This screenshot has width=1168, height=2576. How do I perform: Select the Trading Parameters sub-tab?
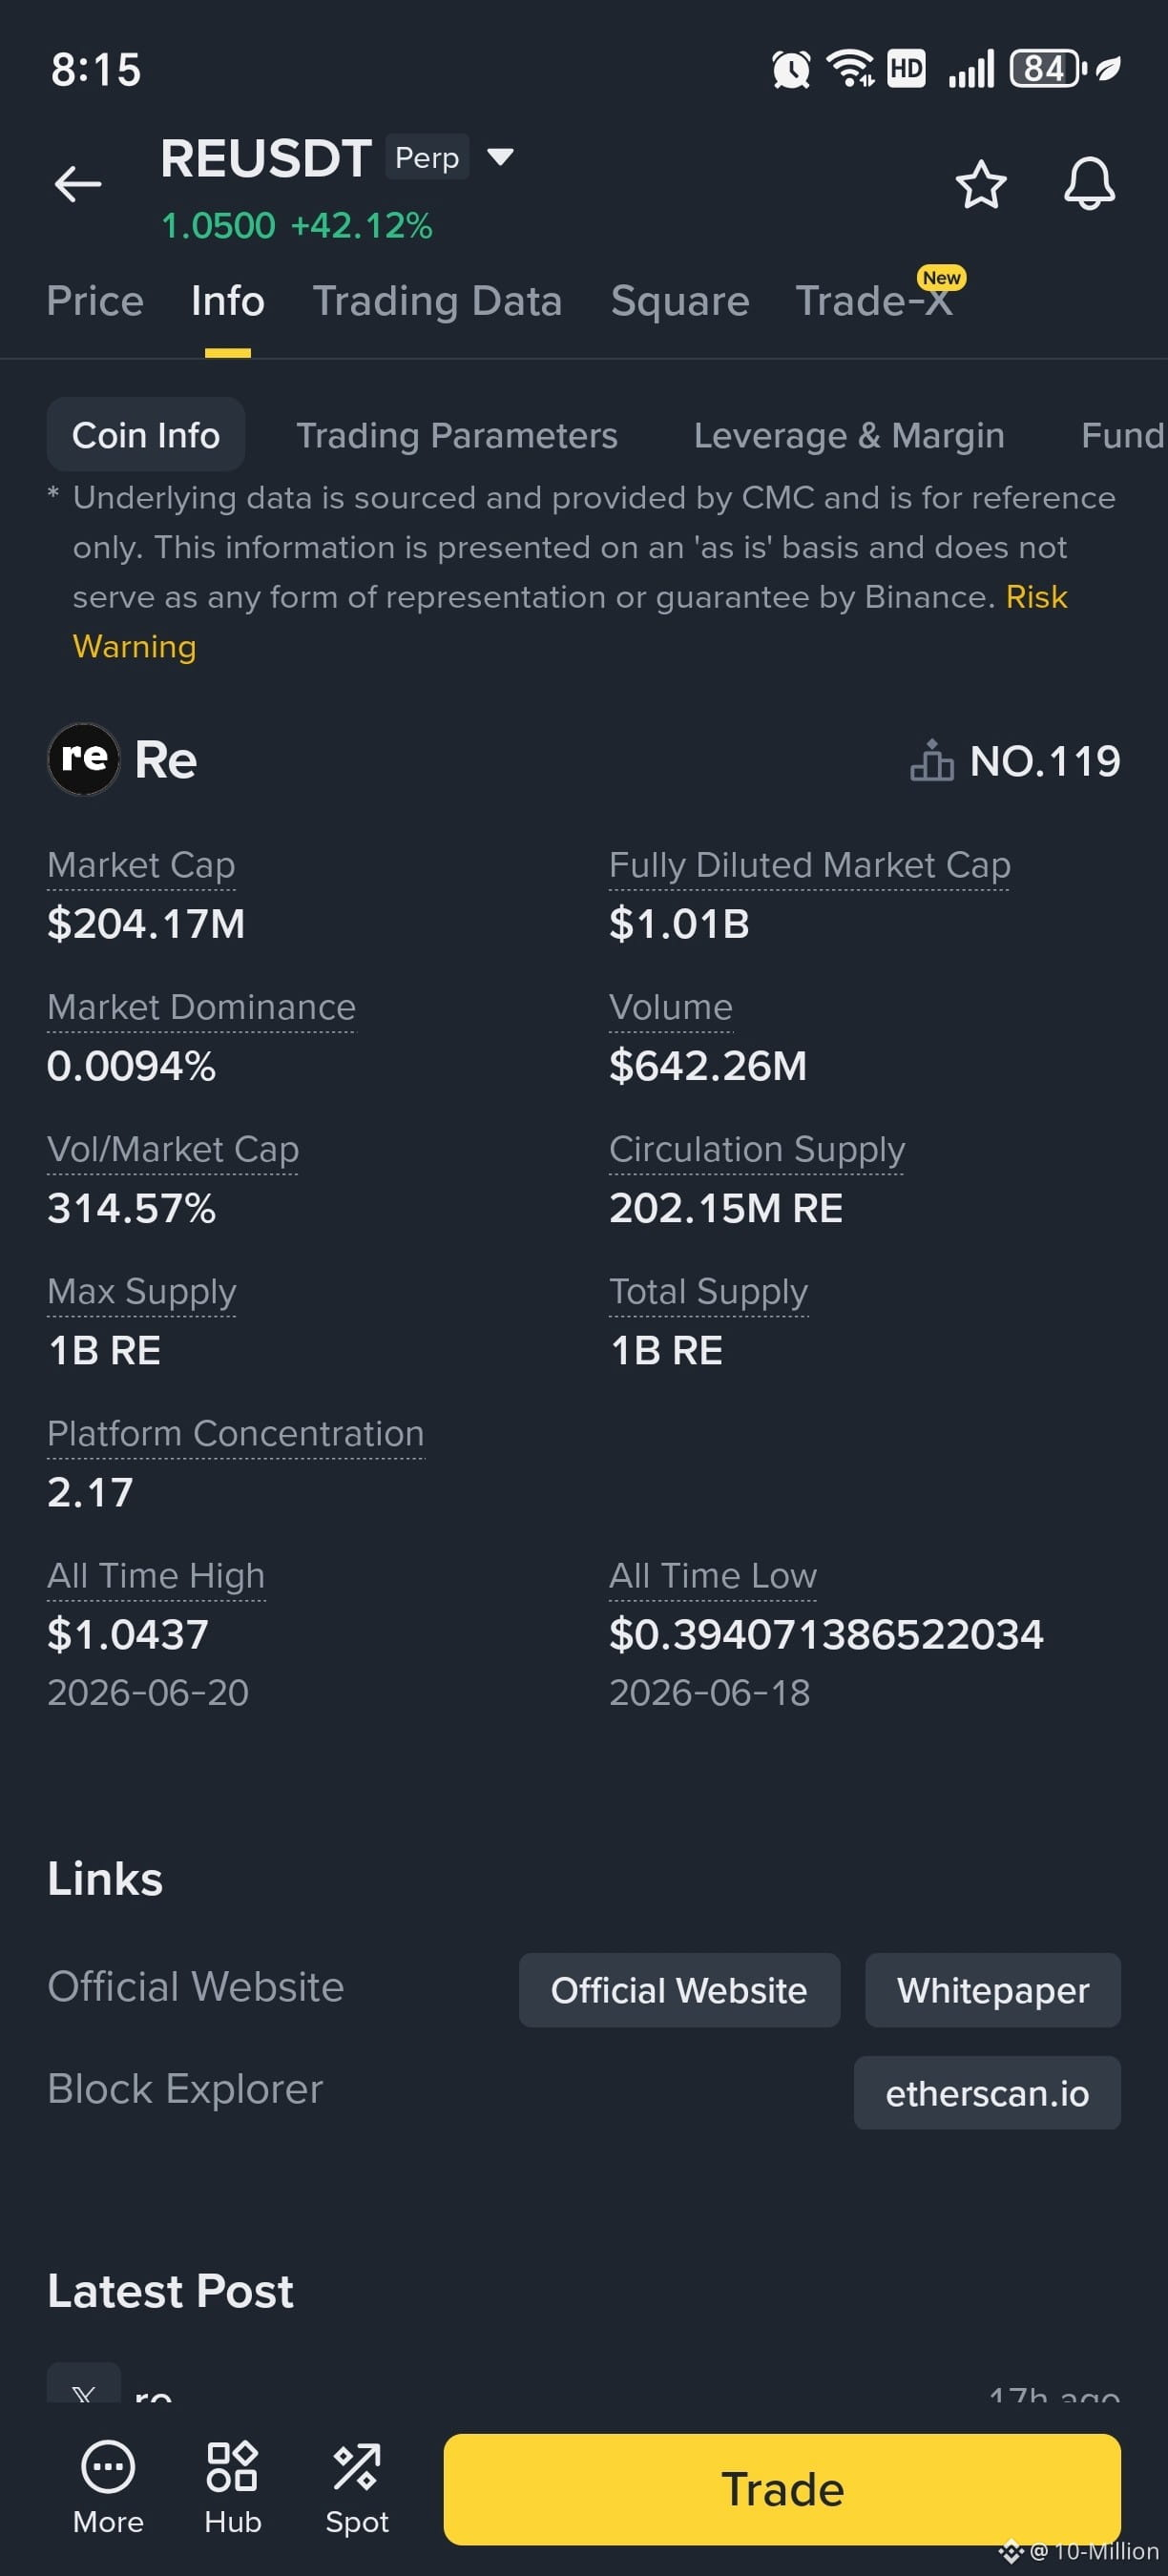457,435
